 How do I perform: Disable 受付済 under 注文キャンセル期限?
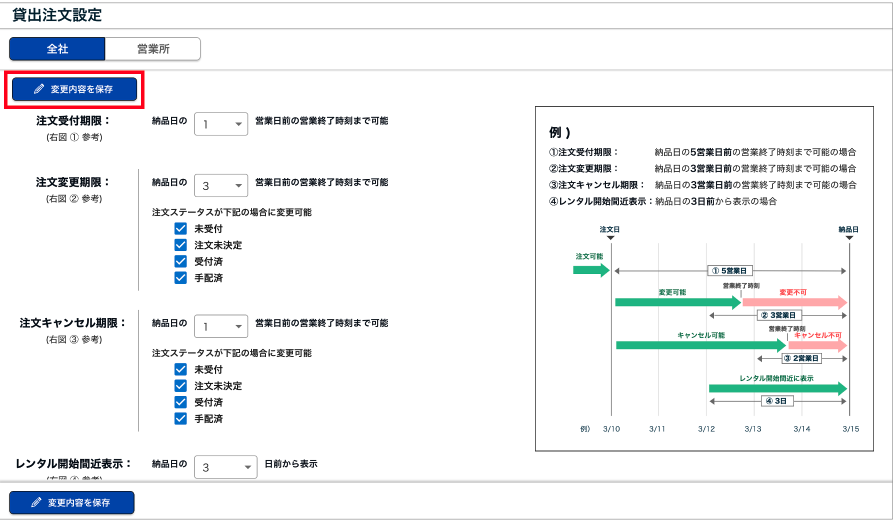pos(181,402)
